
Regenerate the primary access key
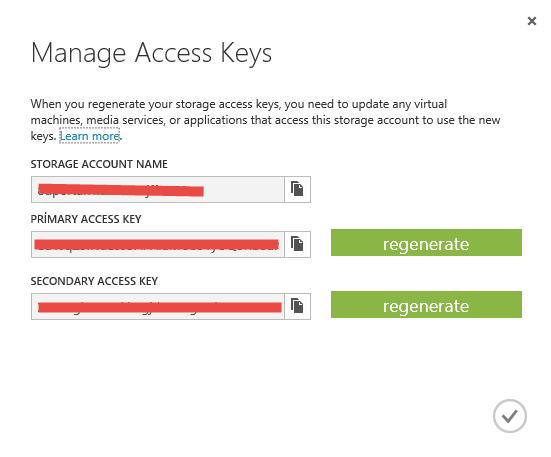point(426,243)
